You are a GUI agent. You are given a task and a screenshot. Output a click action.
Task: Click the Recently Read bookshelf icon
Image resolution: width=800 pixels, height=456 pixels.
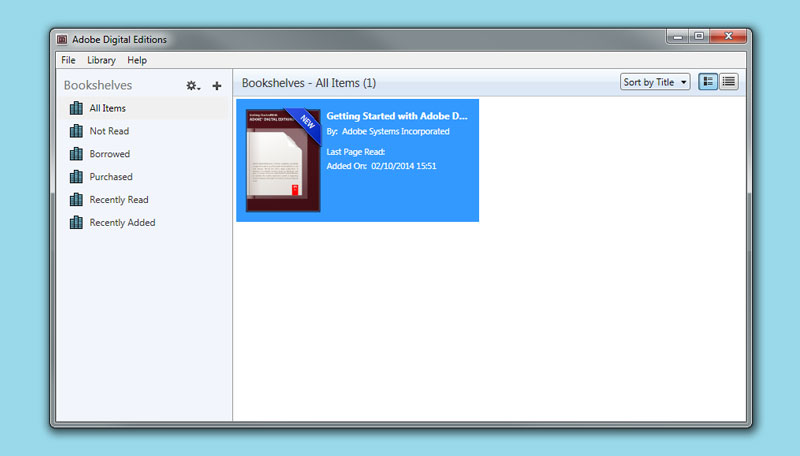(76, 200)
